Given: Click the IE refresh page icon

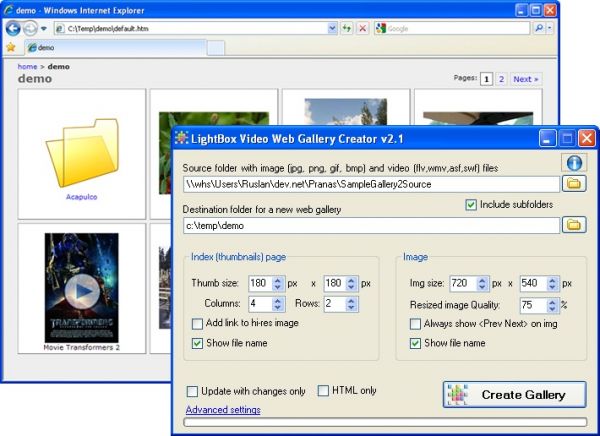Looking at the screenshot, I should pos(346,29).
